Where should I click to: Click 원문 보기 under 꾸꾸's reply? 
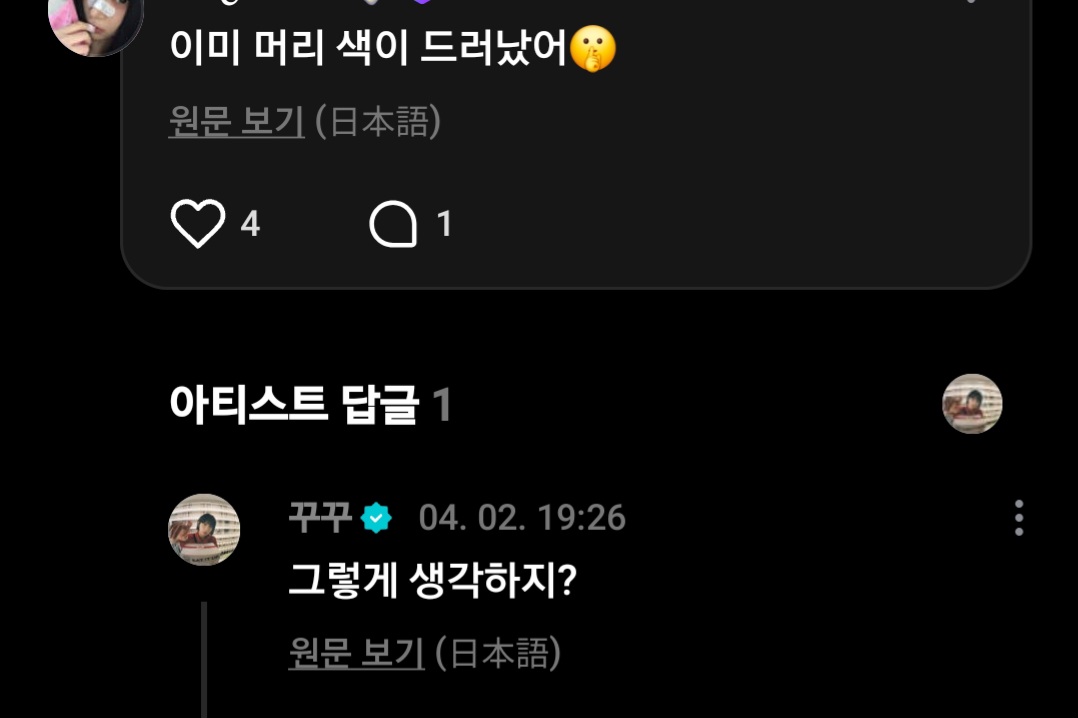356,653
